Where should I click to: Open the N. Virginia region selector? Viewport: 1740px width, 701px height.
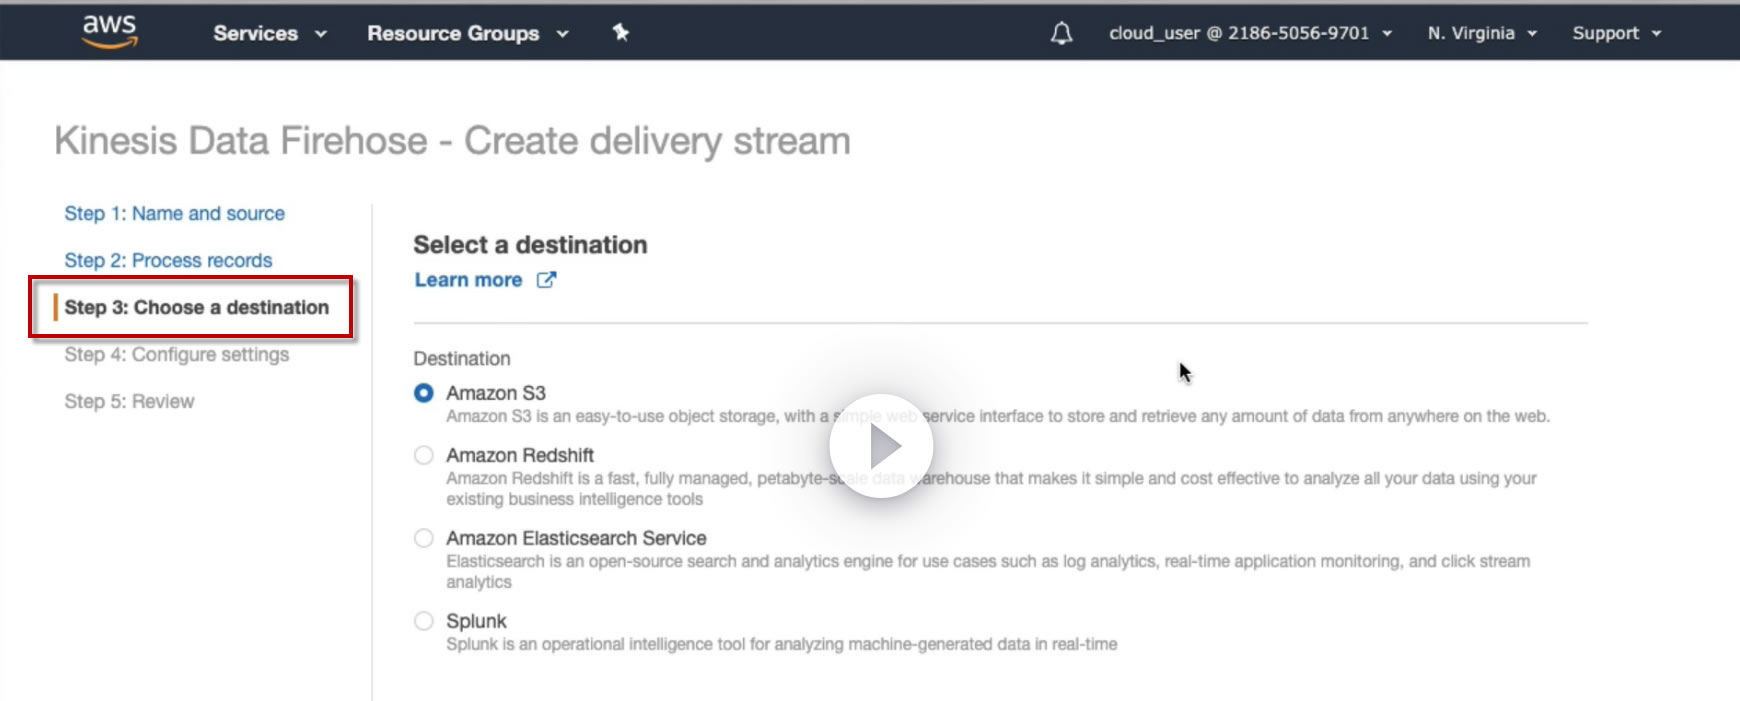1482,33
